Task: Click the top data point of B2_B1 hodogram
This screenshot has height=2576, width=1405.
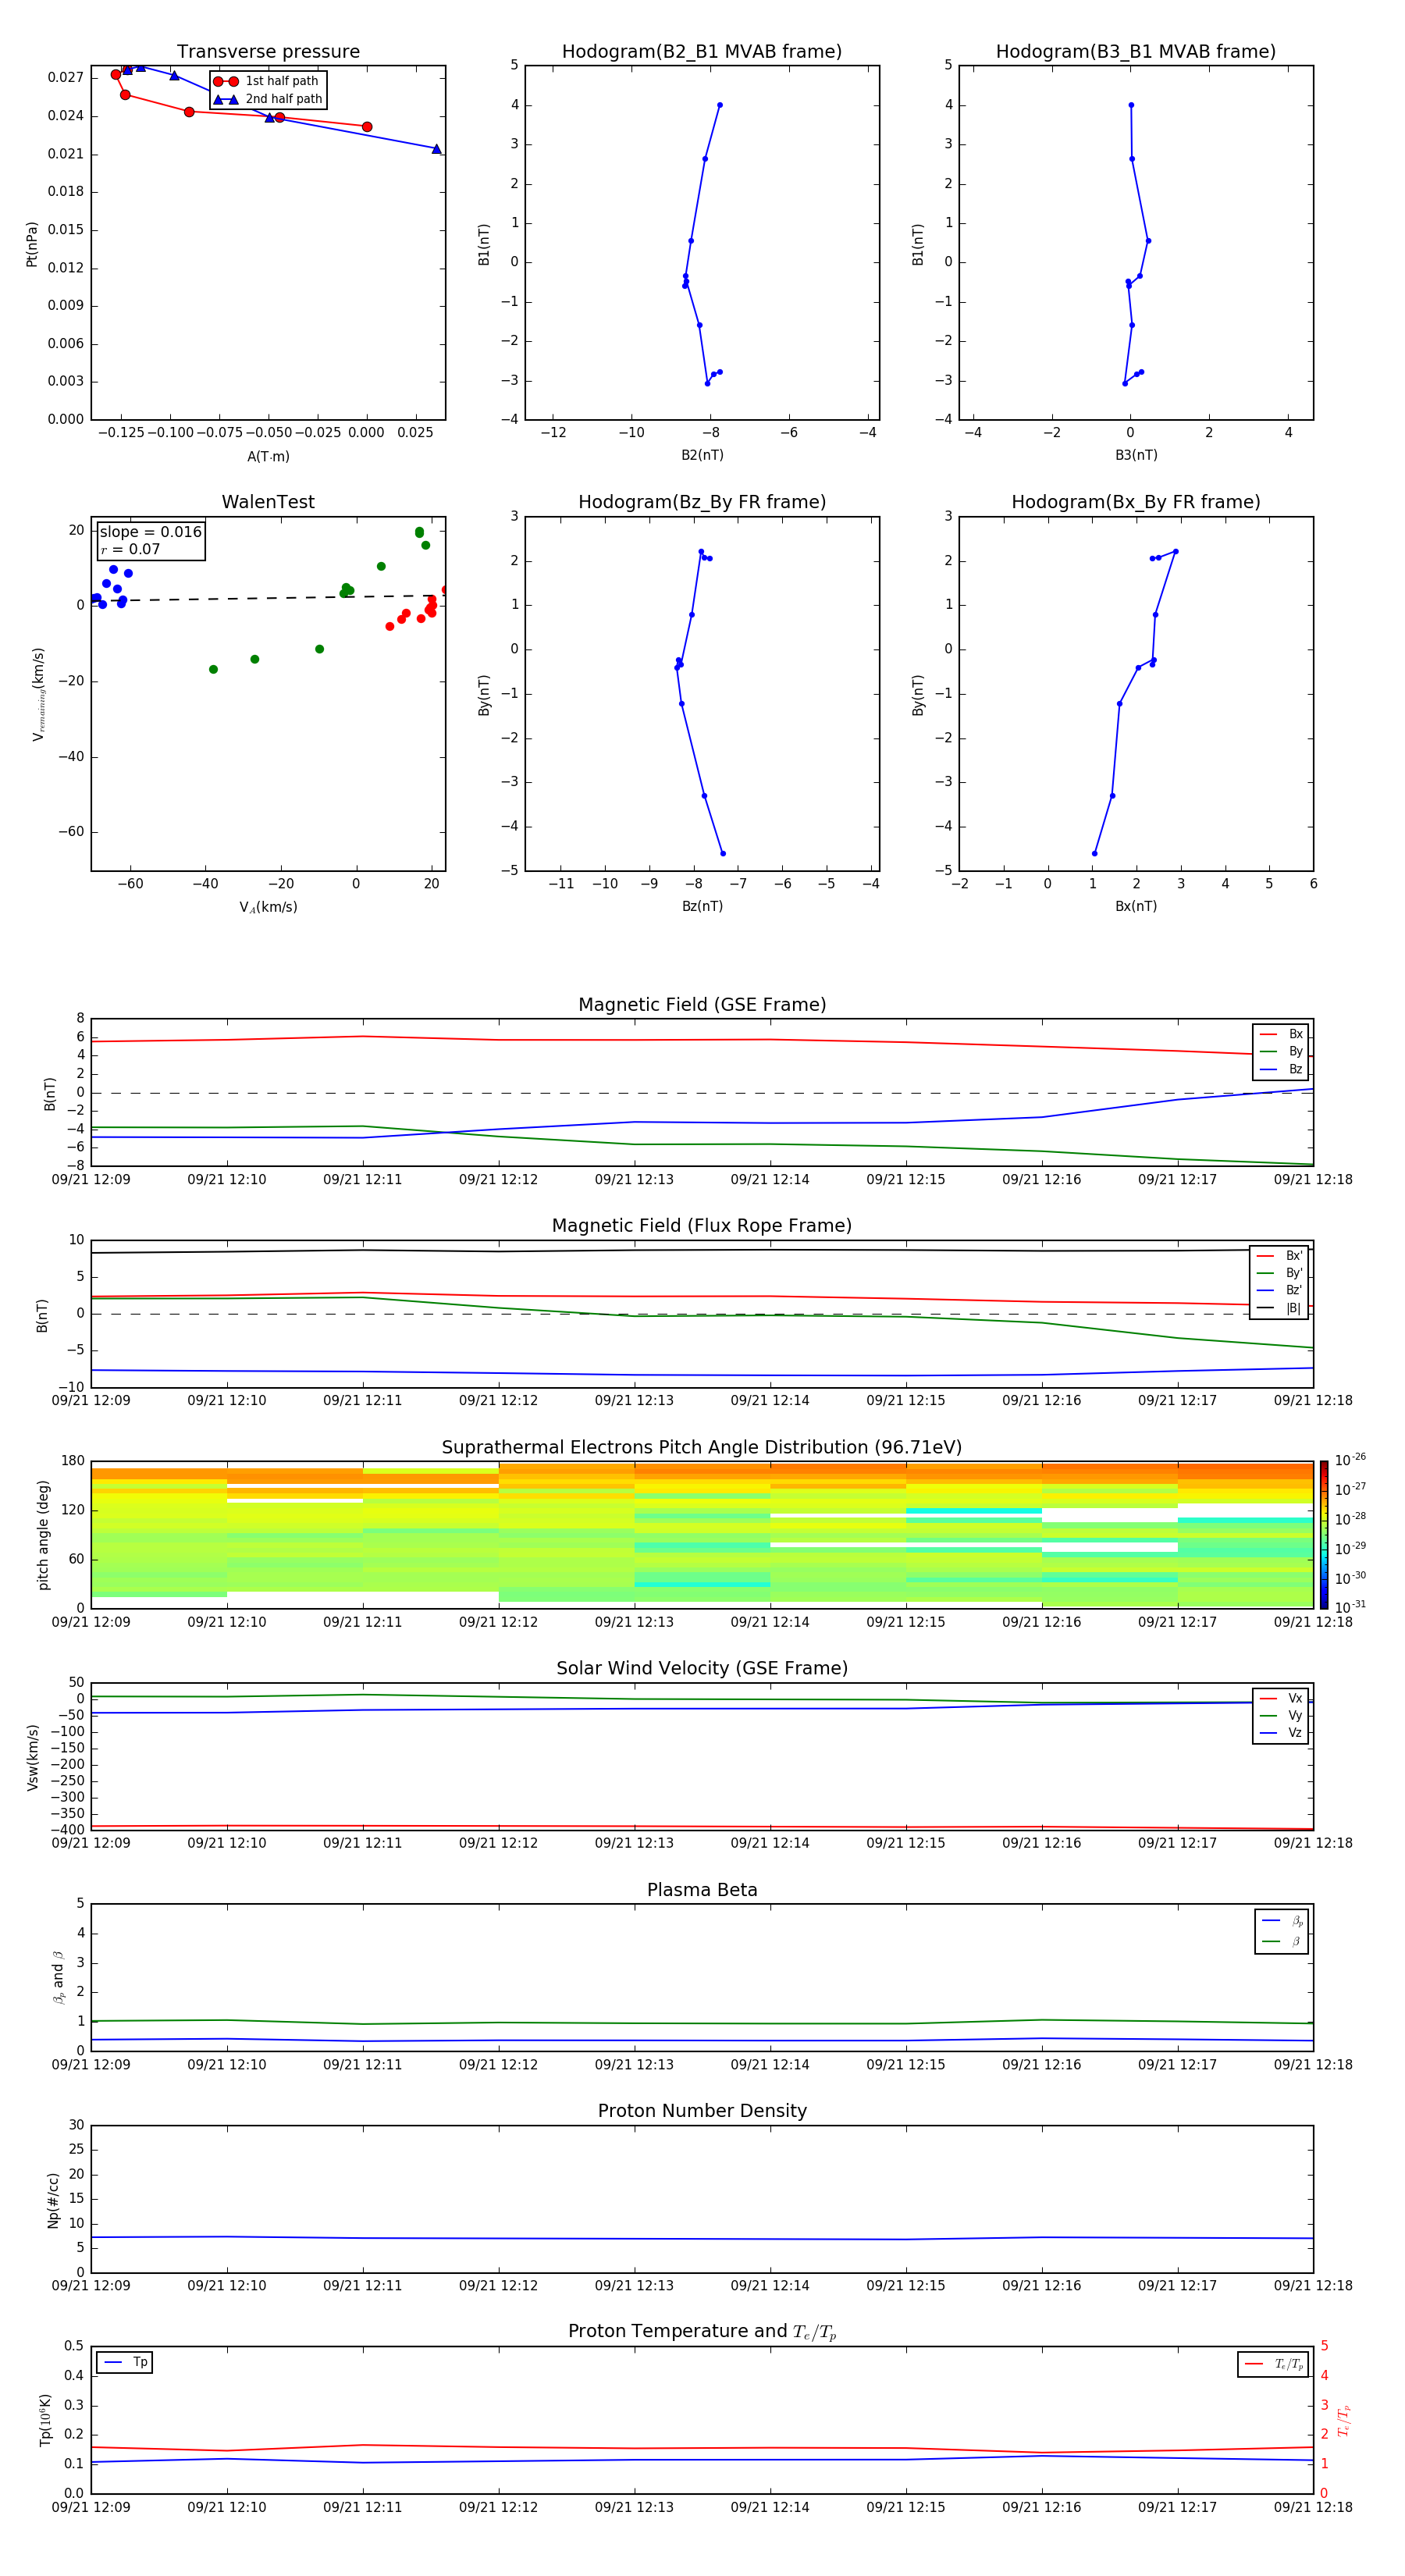Action: (719, 105)
